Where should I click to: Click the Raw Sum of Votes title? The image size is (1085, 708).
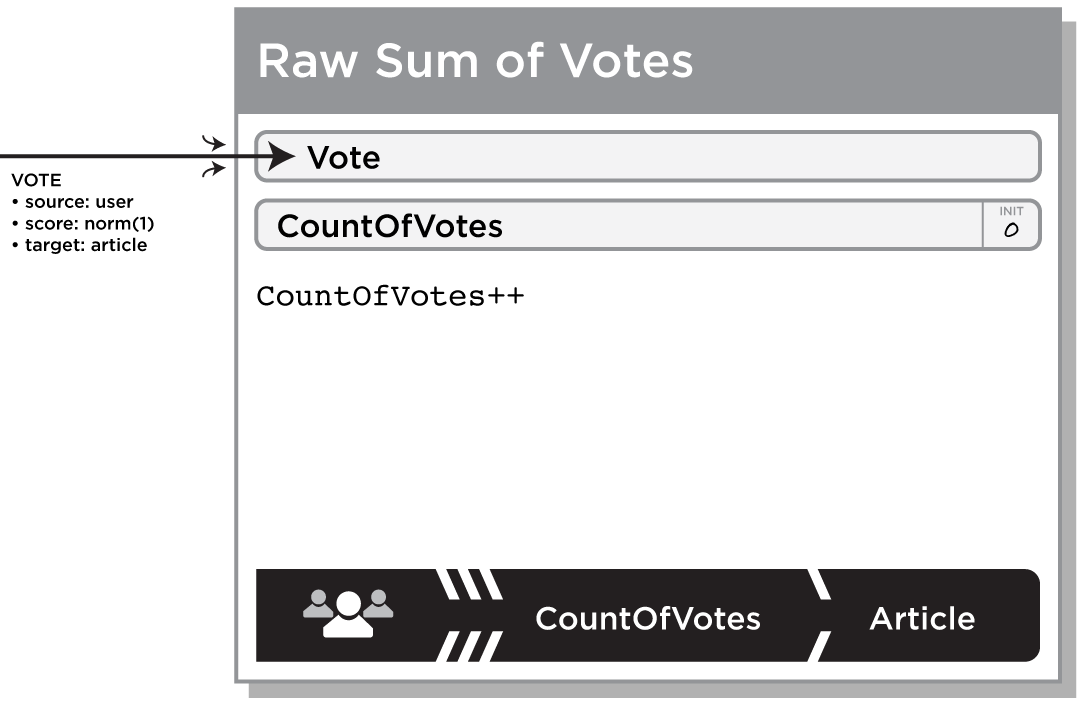475,61
